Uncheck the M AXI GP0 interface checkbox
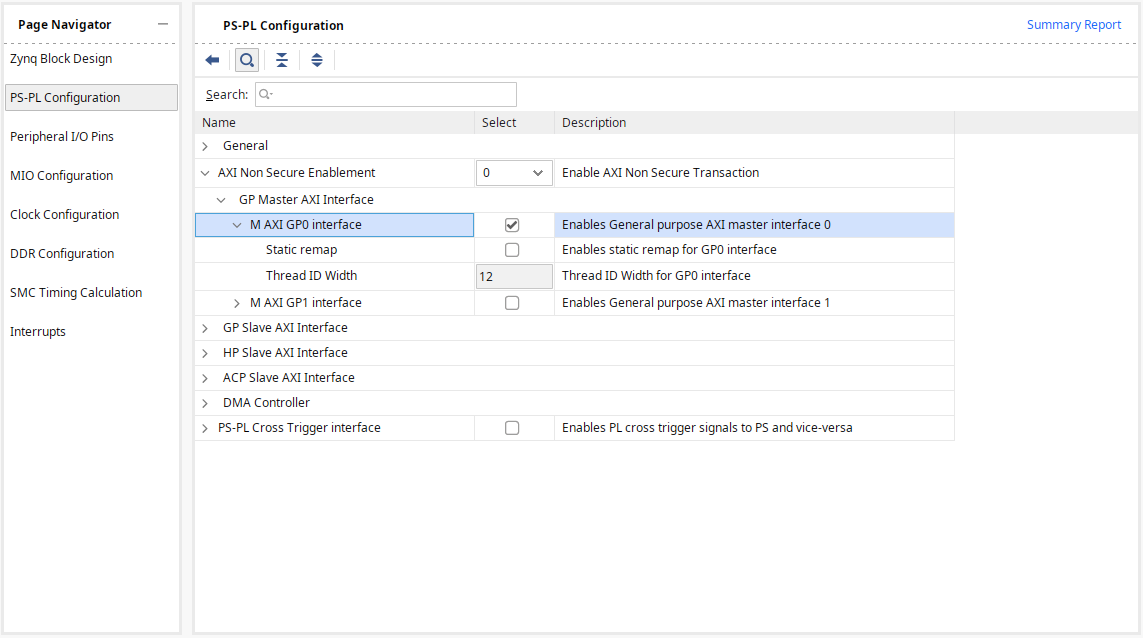The height and width of the screenshot is (638, 1143). click(512, 225)
